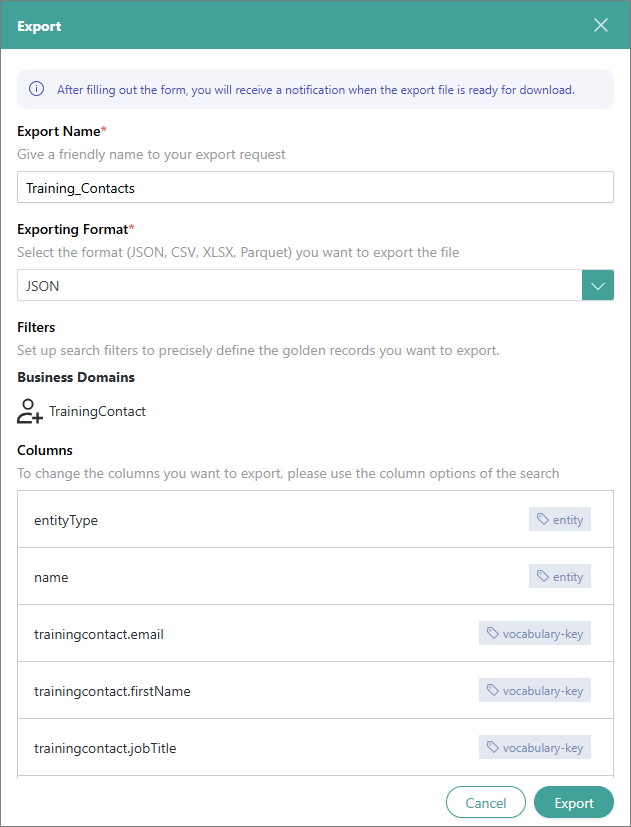Click 'Select the format' helper text
This screenshot has width=631, height=827.
coord(238,253)
